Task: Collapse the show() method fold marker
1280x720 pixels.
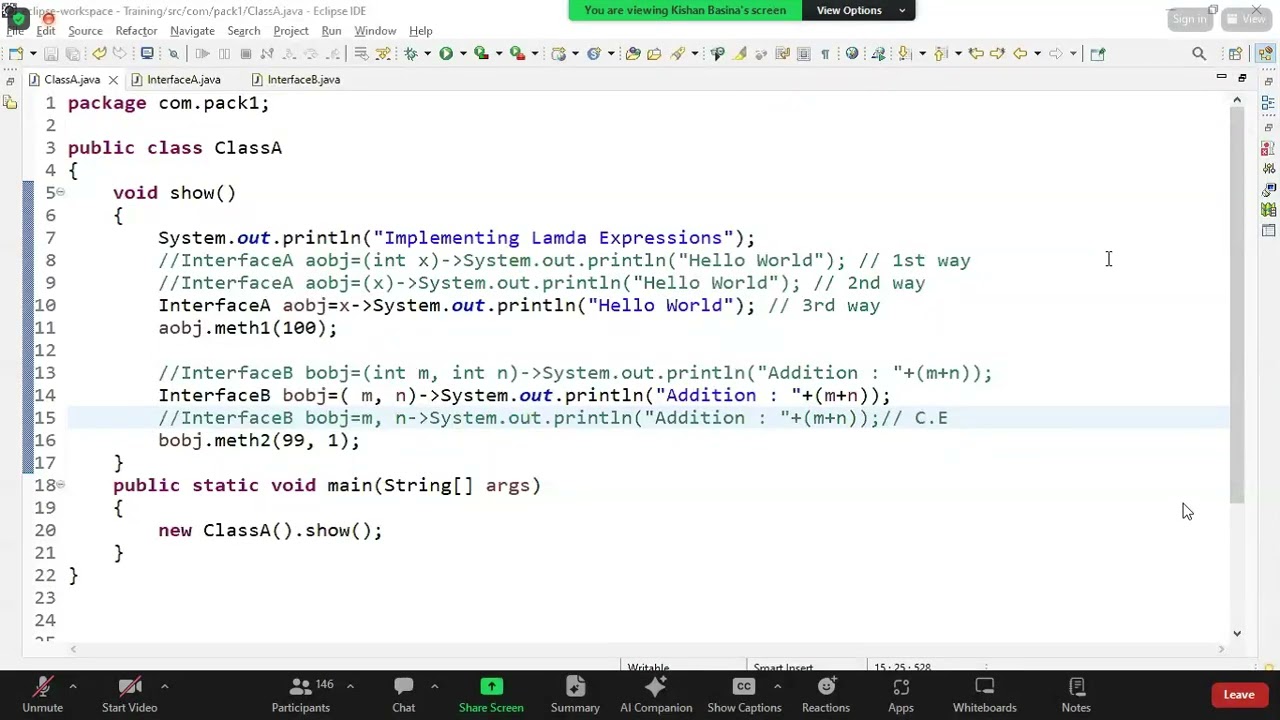Action: coord(60,192)
